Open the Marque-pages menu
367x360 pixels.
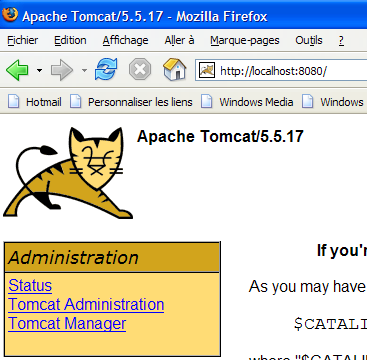point(245,40)
